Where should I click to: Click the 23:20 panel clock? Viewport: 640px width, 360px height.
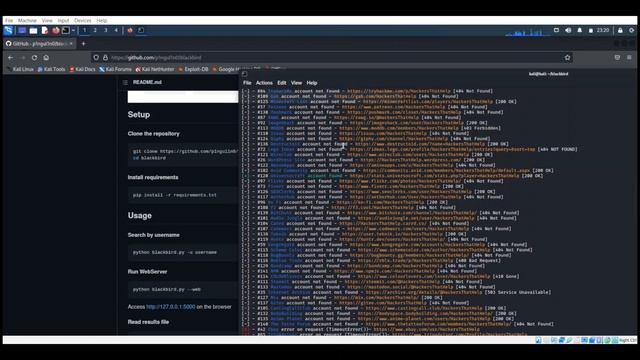tap(603, 30)
